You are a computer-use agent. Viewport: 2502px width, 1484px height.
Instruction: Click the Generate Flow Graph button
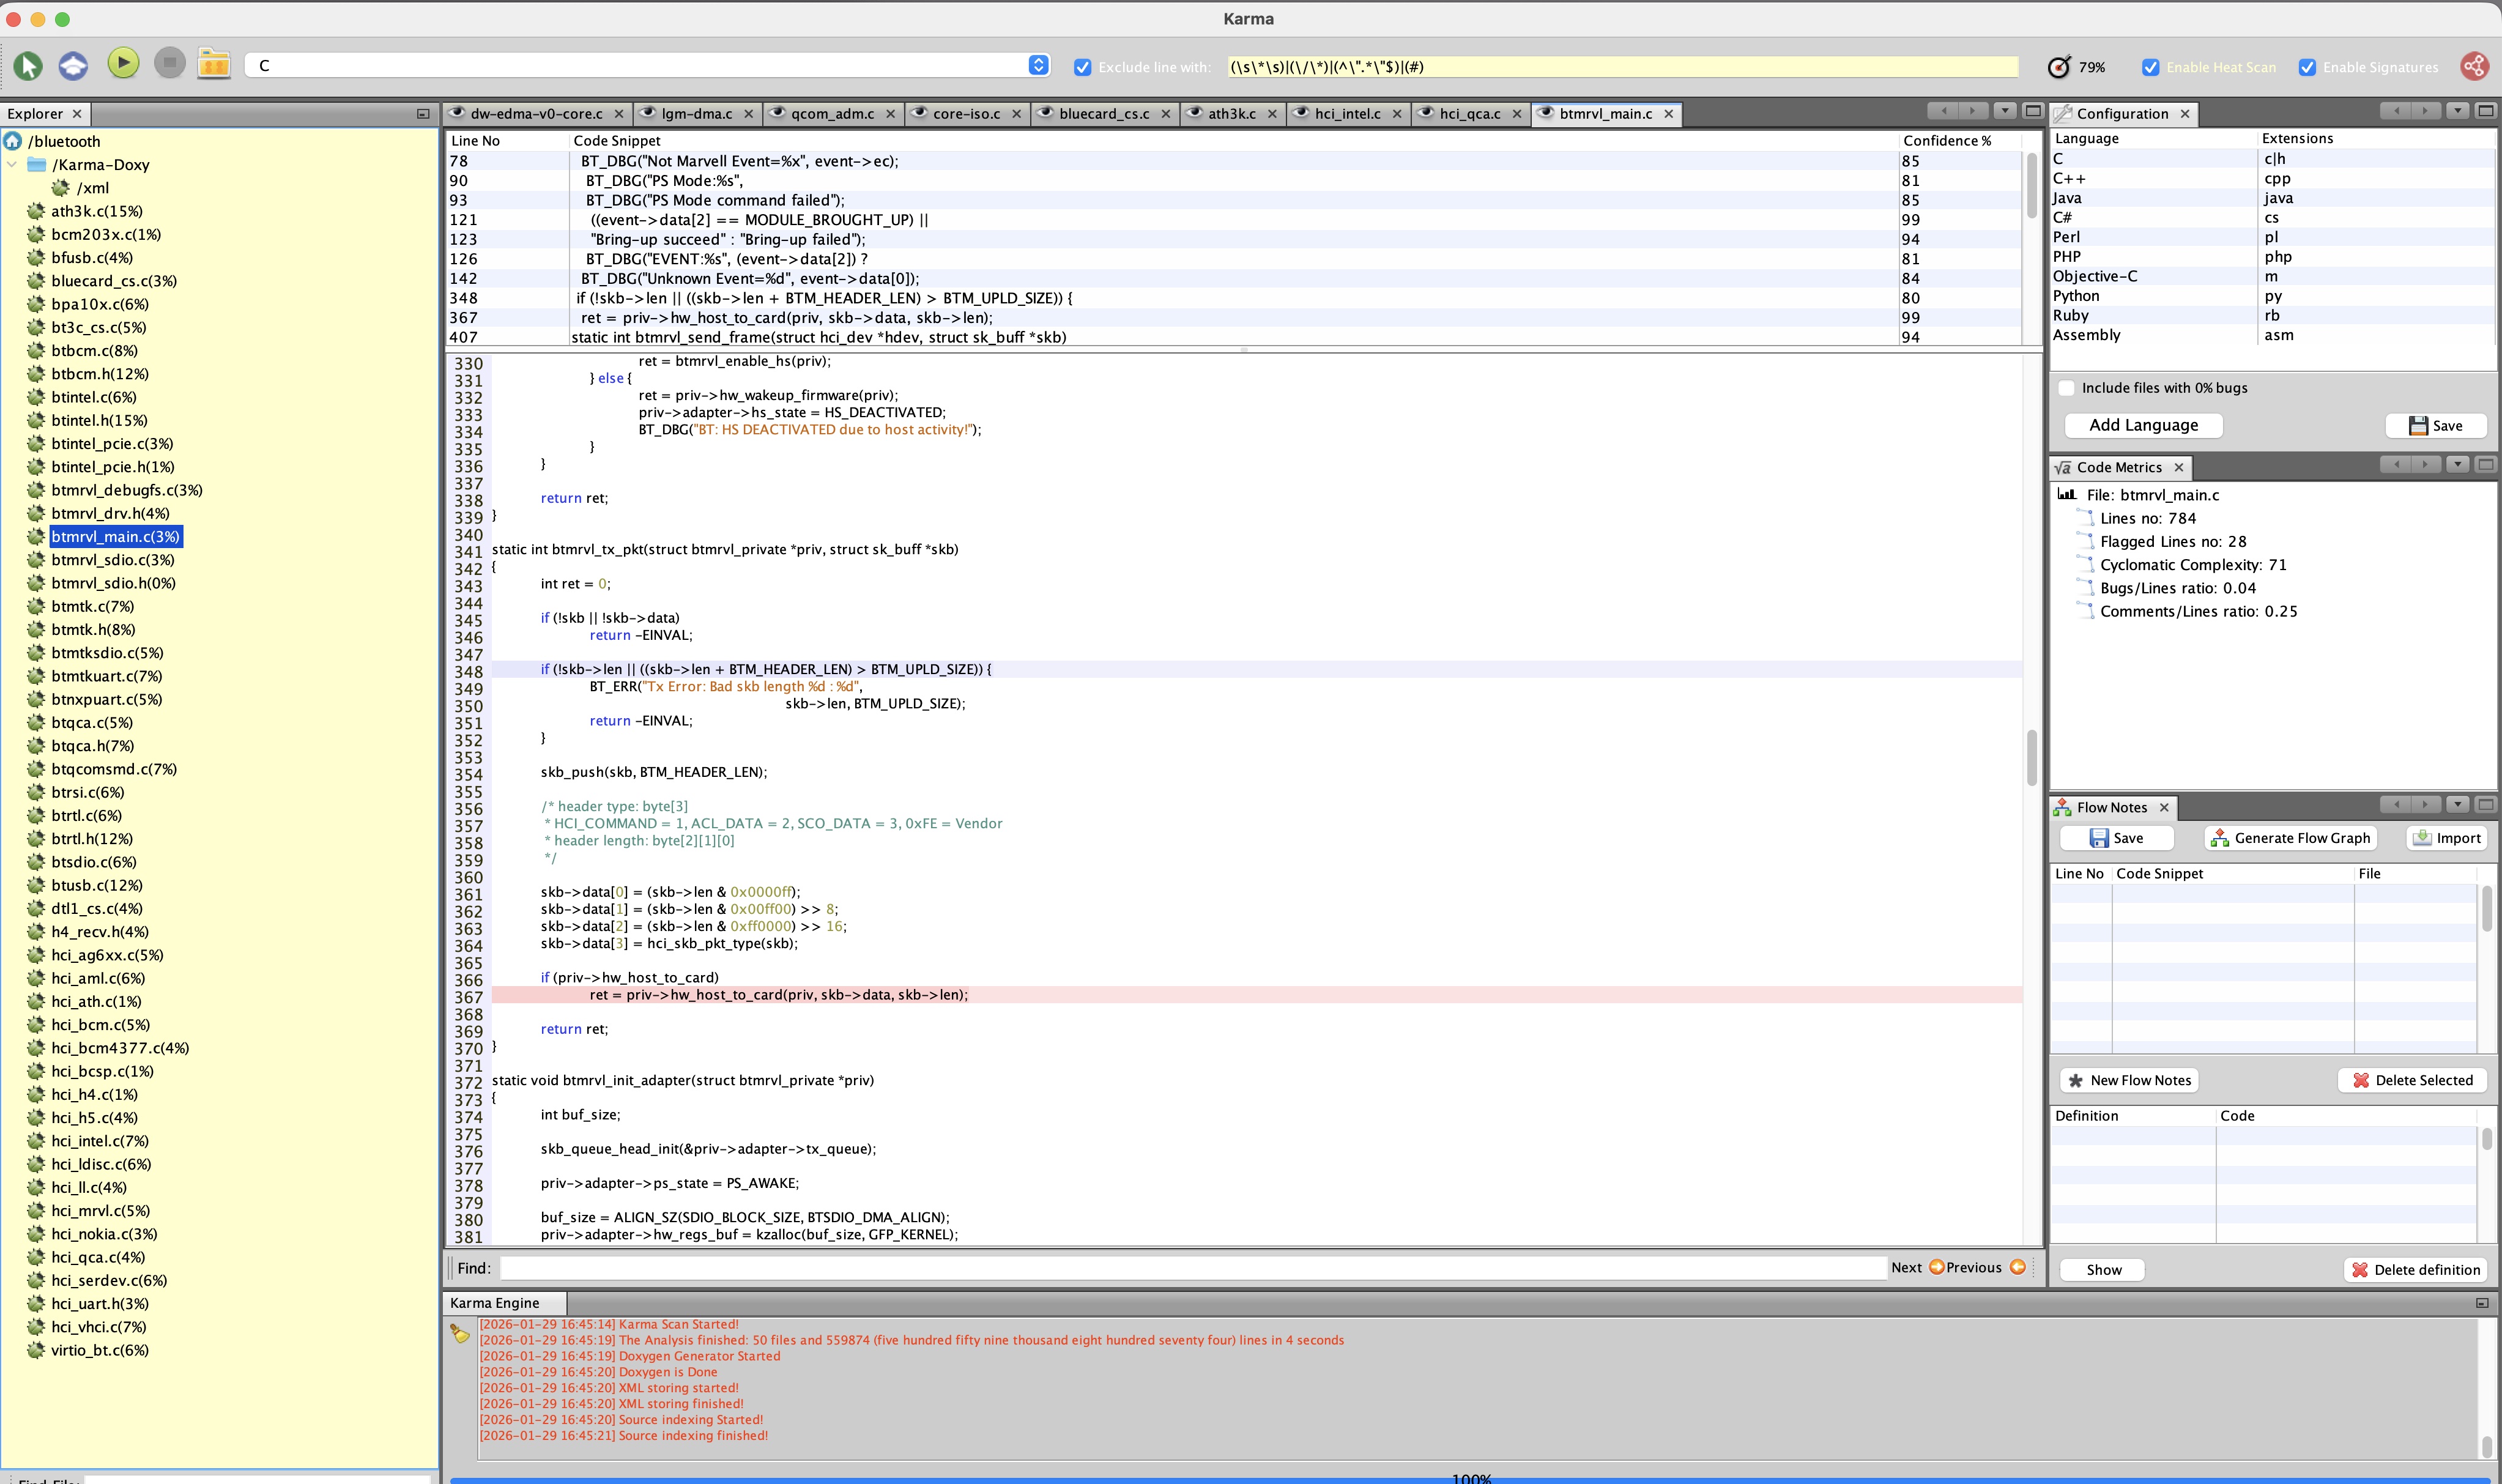click(2290, 838)
